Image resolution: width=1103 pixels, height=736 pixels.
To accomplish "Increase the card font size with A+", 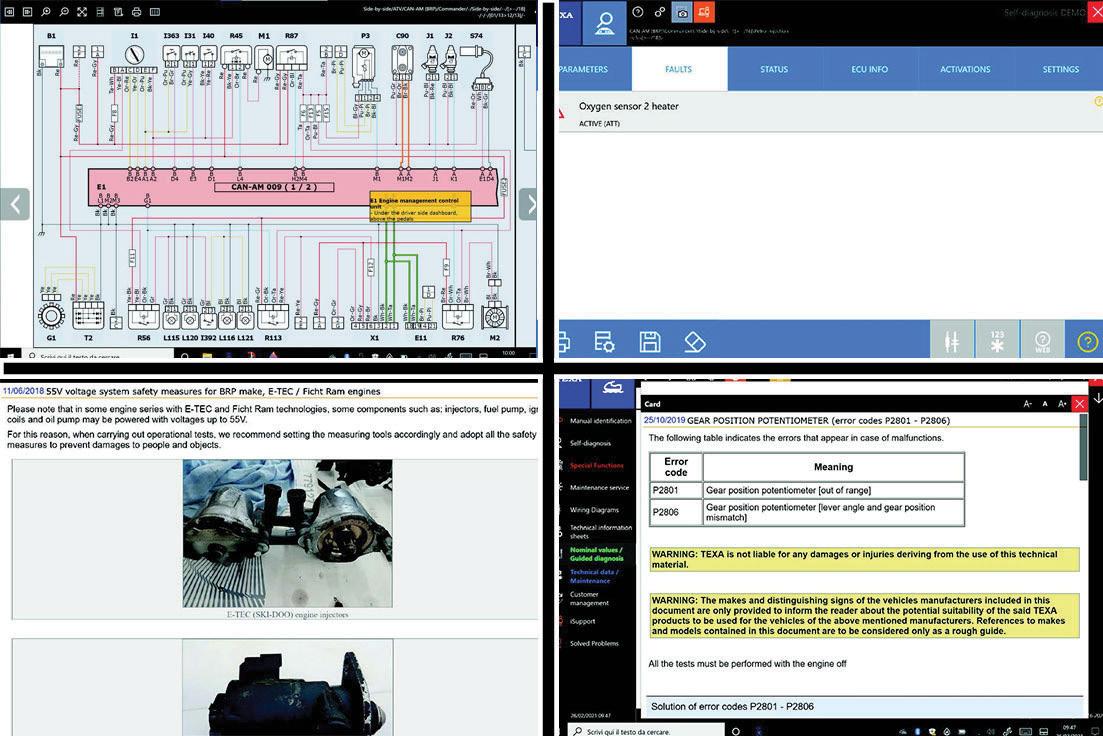I will 1062,404.
